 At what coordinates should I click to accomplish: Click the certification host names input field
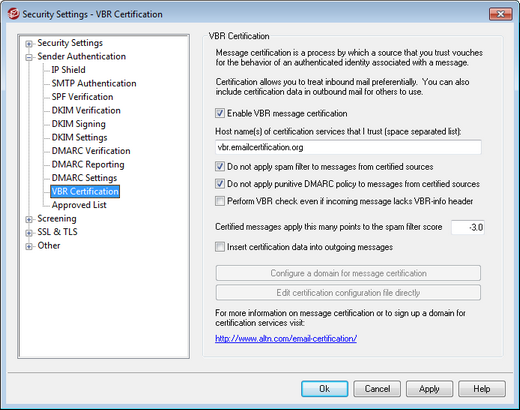(348, 147)
